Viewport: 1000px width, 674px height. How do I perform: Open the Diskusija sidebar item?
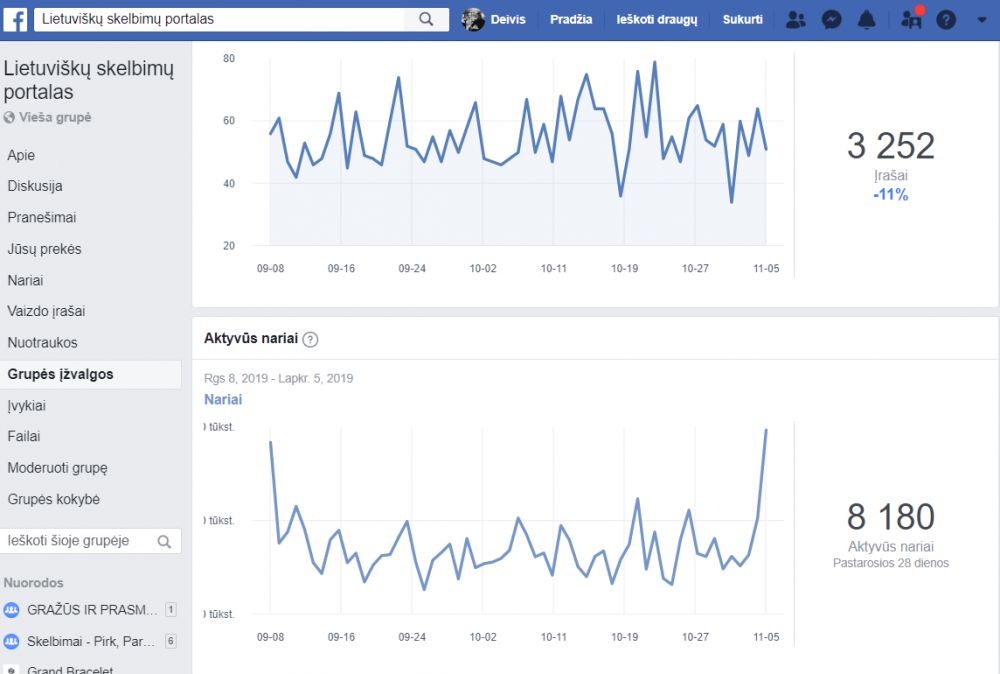click(35, 186)
